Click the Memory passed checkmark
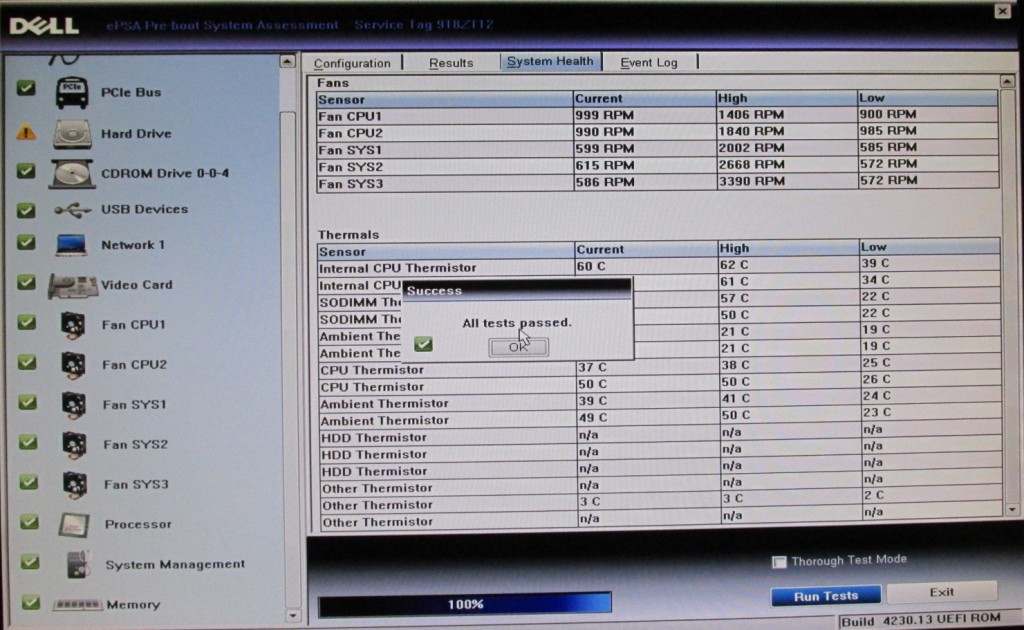This screenshot has height=630, width=1024. click(x=30, y=603)
